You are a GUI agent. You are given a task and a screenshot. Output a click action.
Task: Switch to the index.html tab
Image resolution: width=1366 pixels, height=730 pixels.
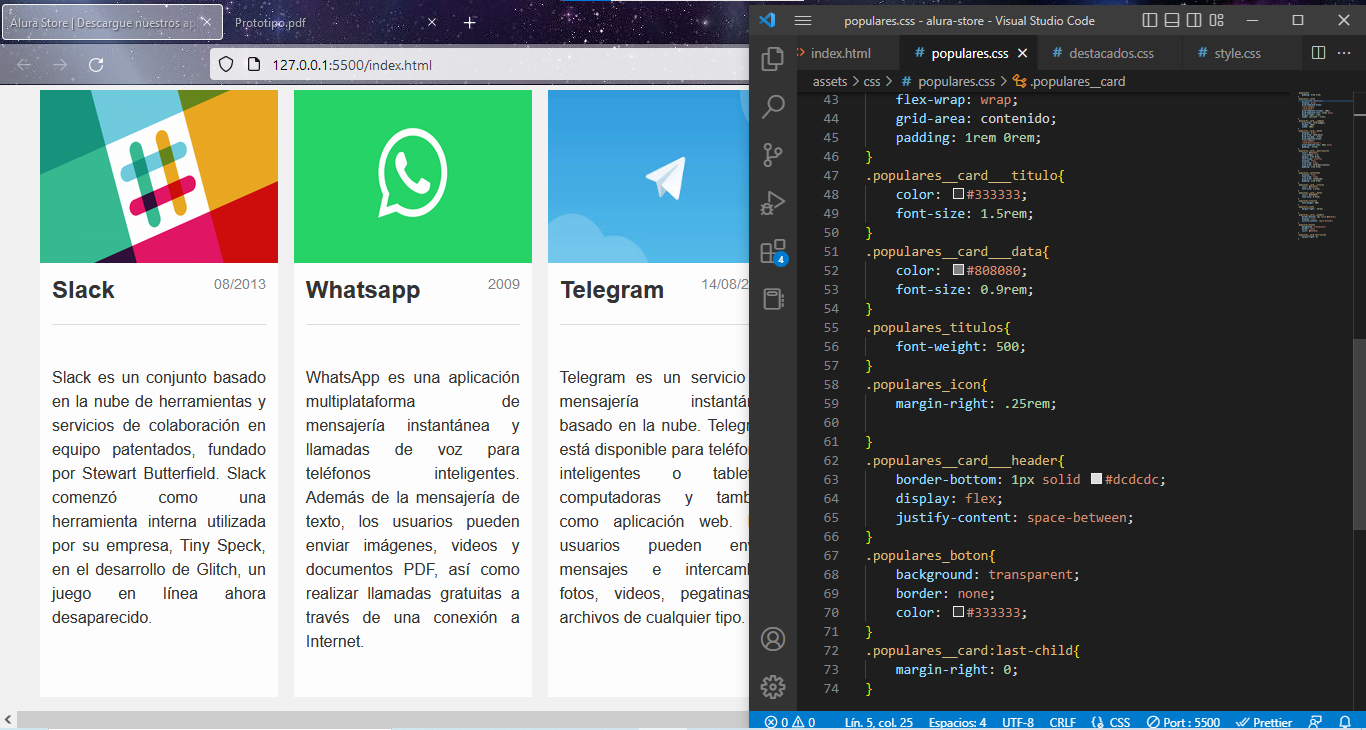click(840, 54)
